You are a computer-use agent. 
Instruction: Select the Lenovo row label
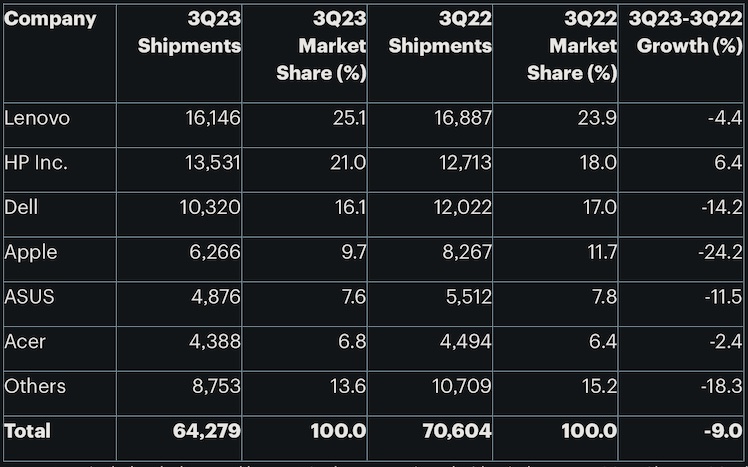coord(37,119)
